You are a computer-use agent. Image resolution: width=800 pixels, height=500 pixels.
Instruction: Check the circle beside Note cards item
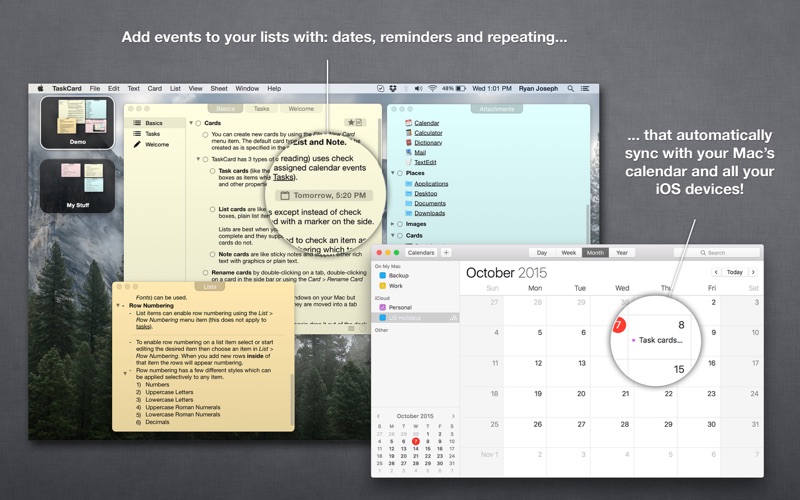(x=212, y=254)
